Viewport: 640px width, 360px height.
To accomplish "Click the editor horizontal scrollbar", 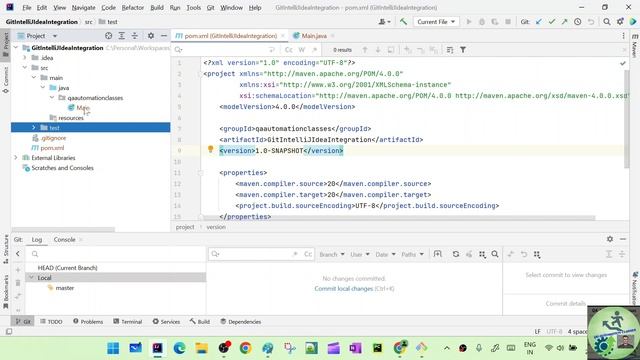I will coord(399,218).
